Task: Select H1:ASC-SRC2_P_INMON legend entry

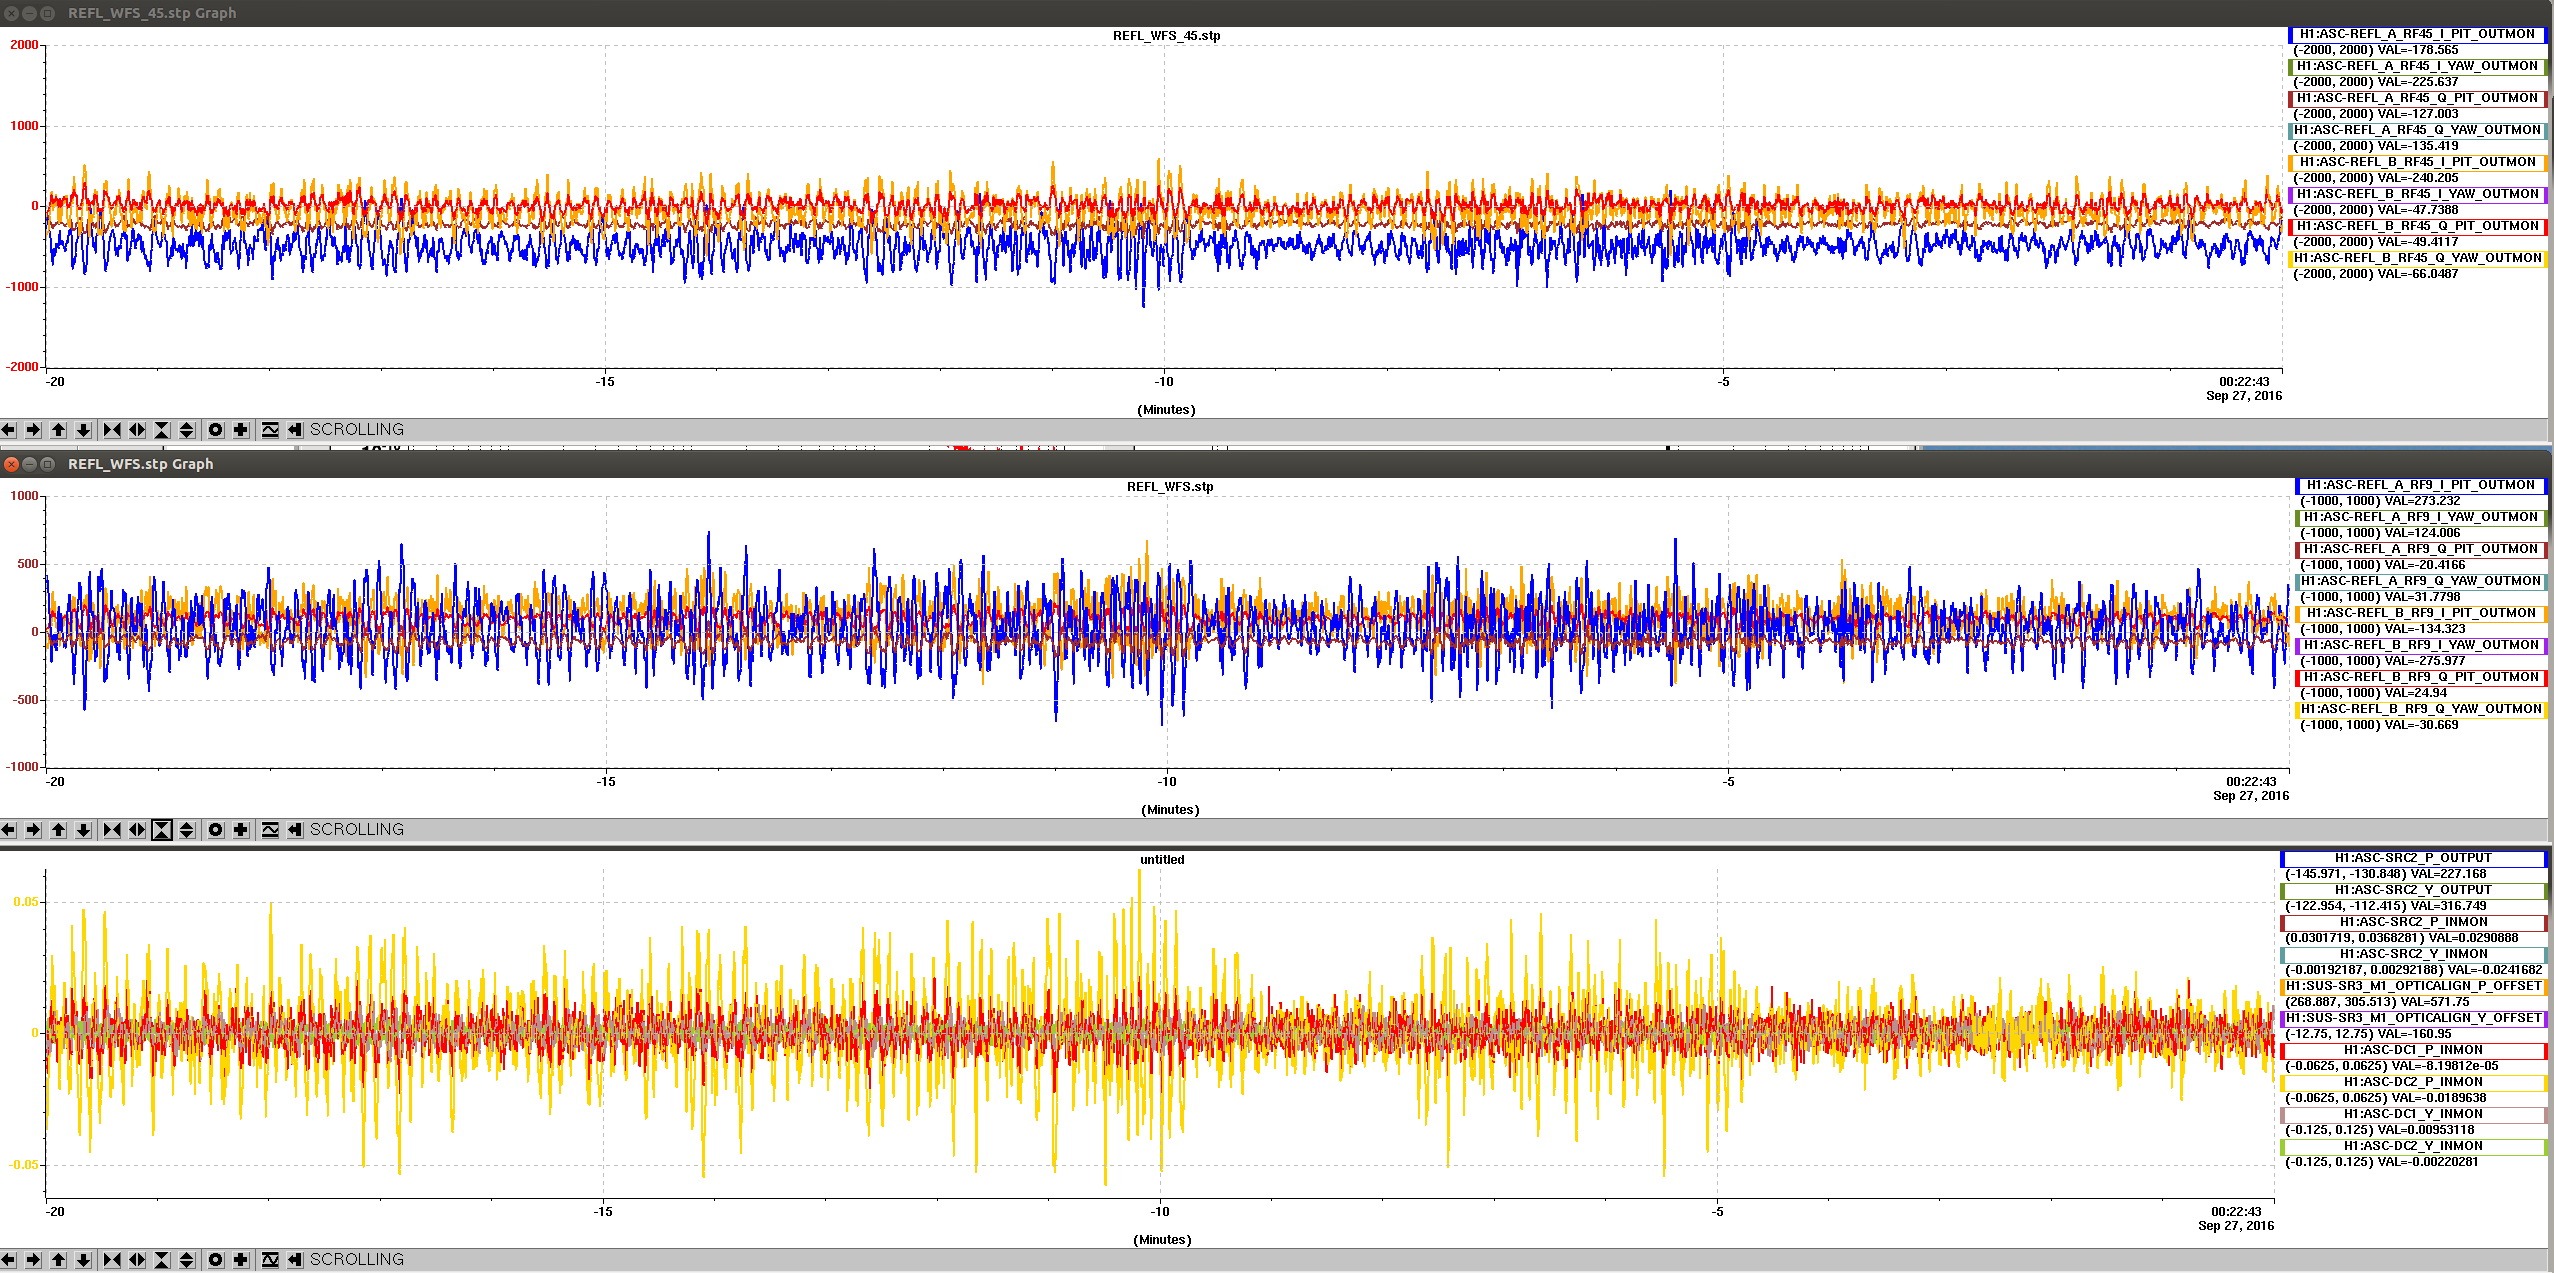Action: 2413,922
